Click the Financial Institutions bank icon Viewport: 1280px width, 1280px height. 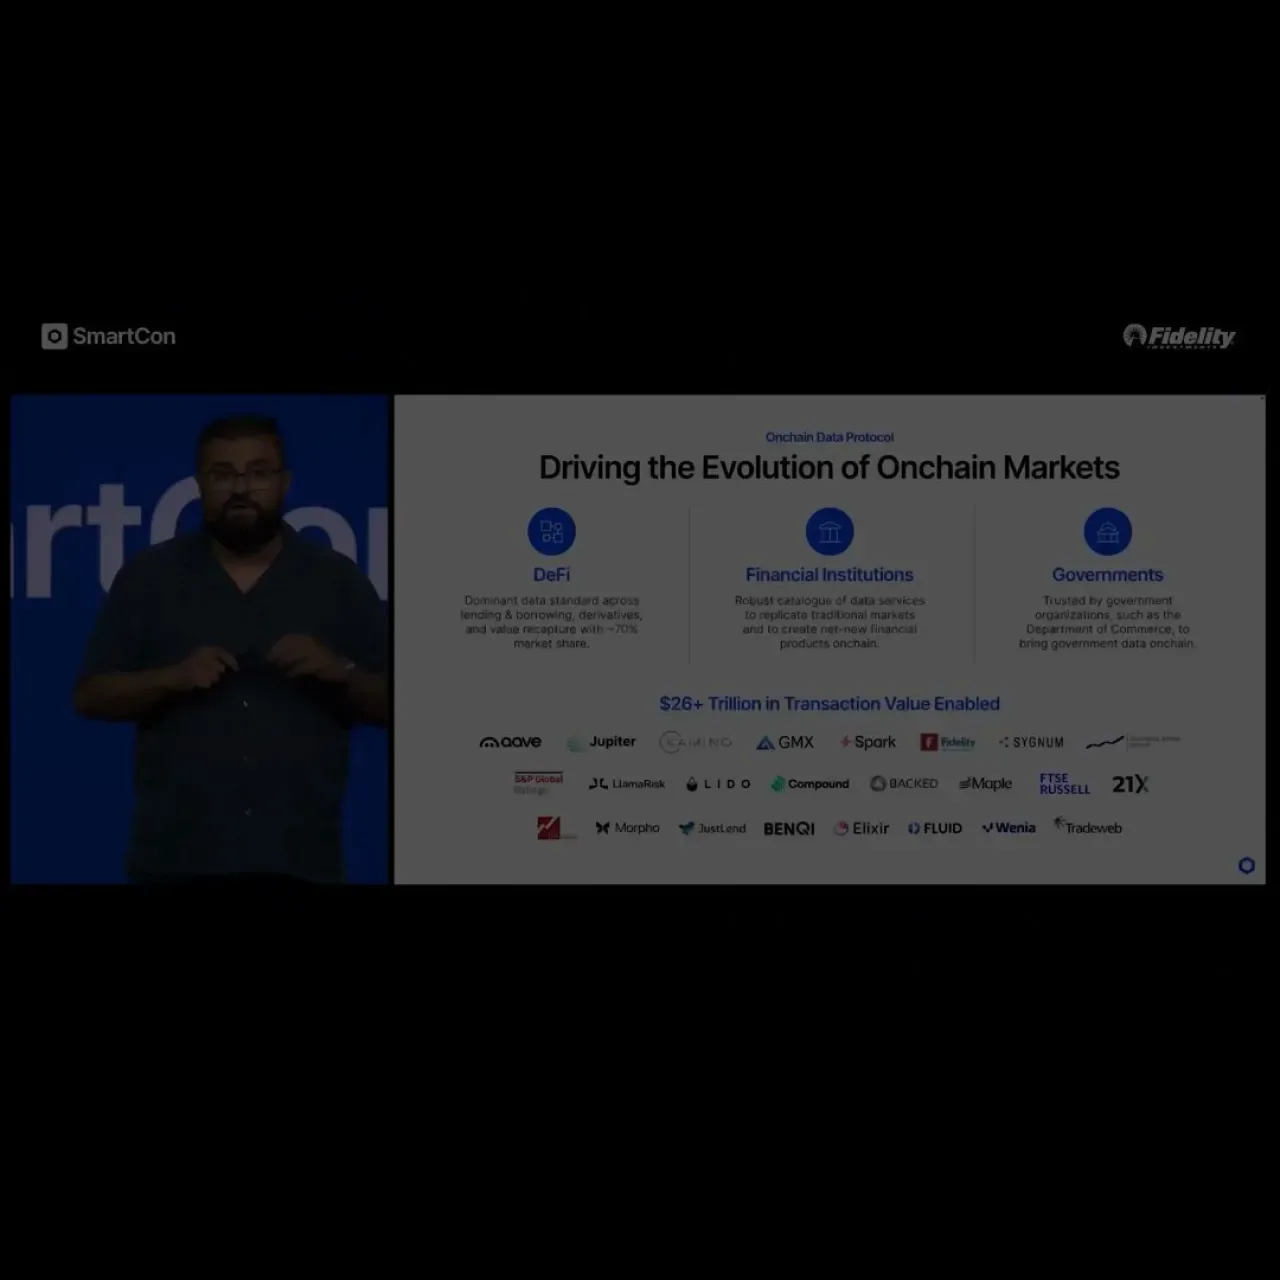[830, 531]
